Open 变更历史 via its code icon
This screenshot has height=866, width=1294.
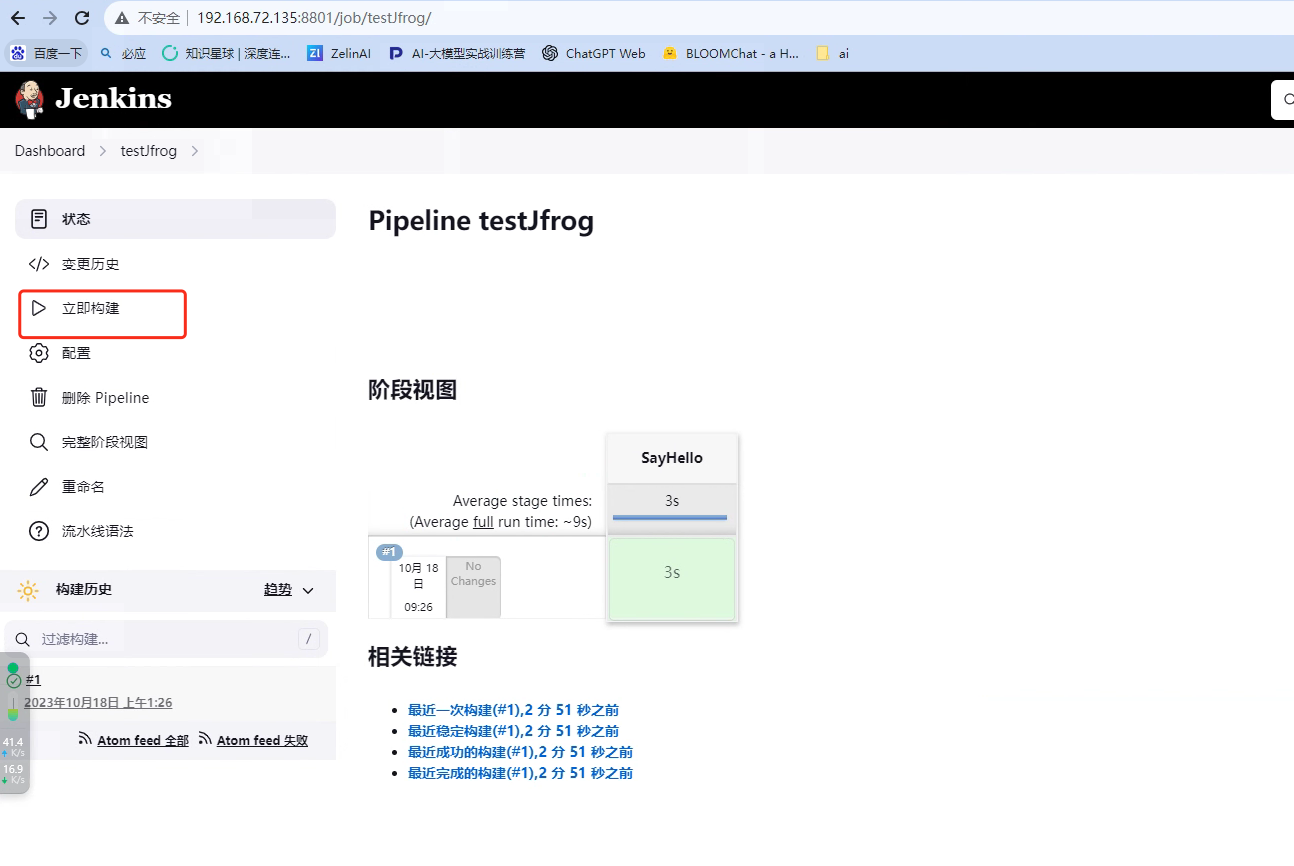[x=38, y=263]
